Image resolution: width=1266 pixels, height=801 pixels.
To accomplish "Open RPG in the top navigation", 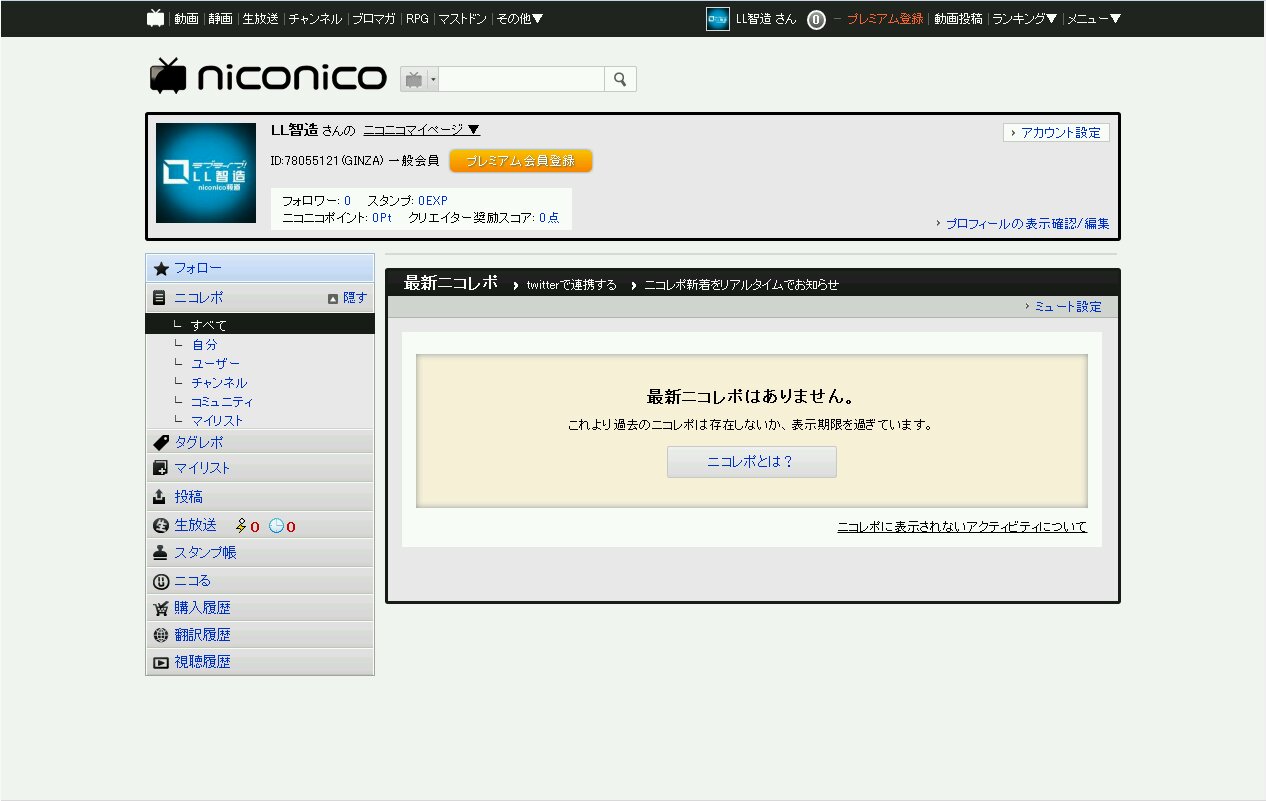I will 417,19.
